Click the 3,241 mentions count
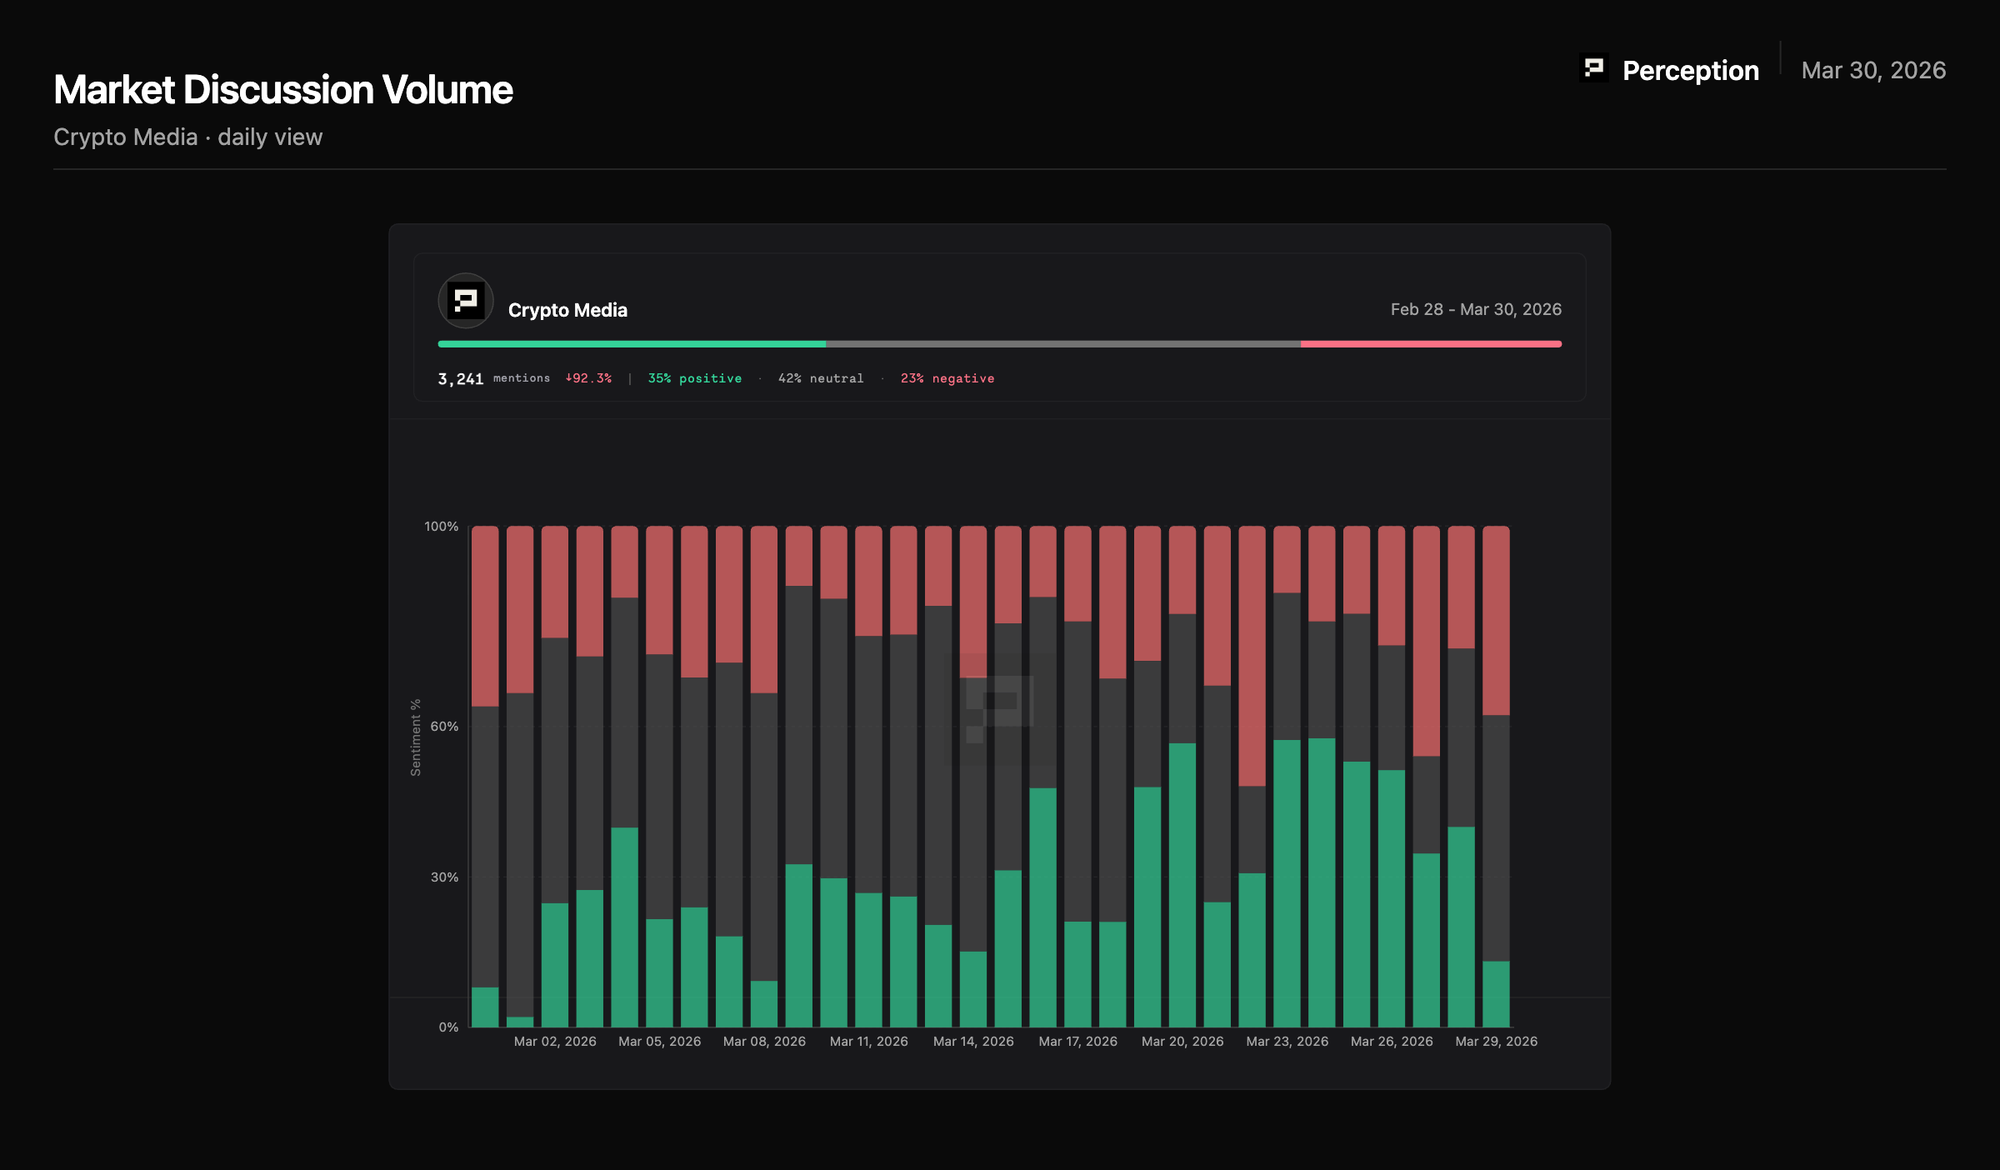 pos(460,379)
